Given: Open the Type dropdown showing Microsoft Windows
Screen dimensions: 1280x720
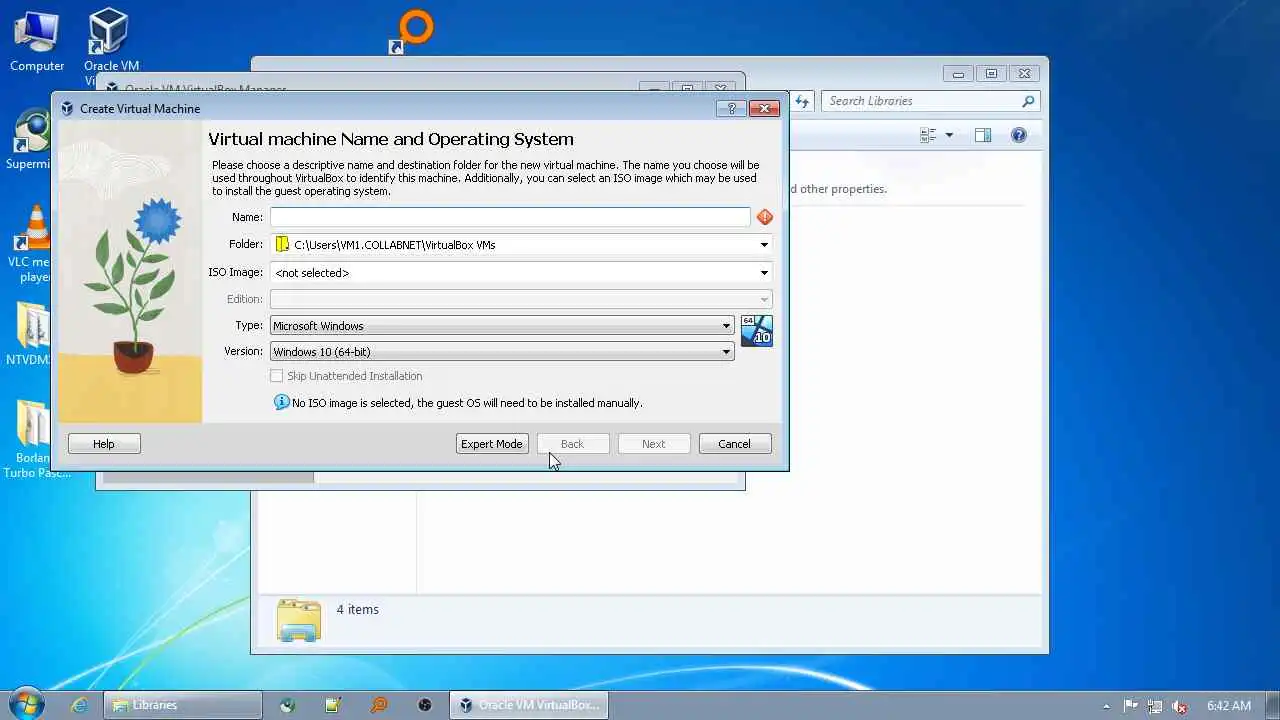Looking at the screenshot, I should [502, 326].
